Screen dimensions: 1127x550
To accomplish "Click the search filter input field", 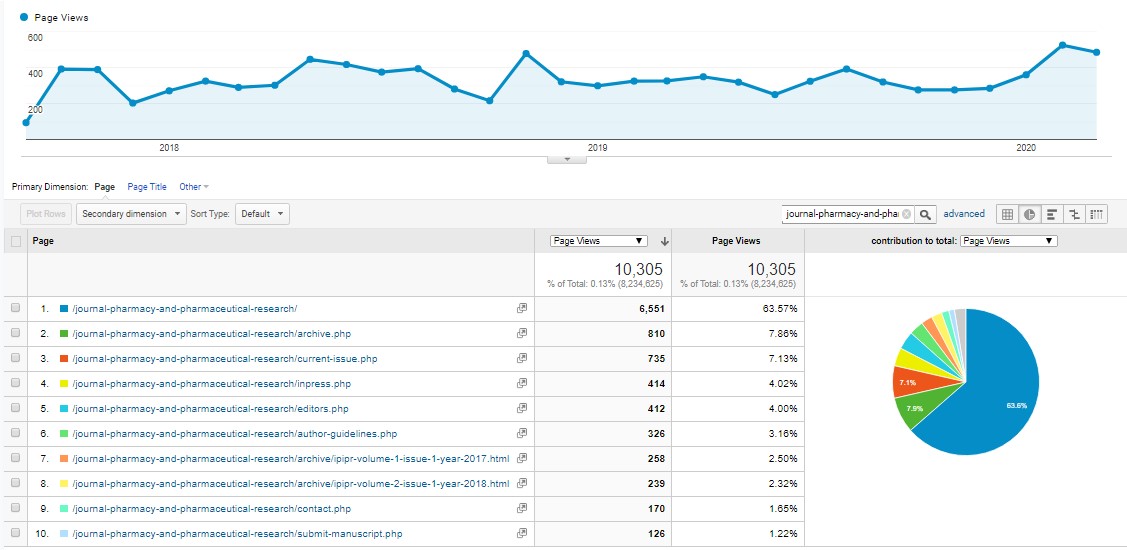I will click(x=842, y=214).
